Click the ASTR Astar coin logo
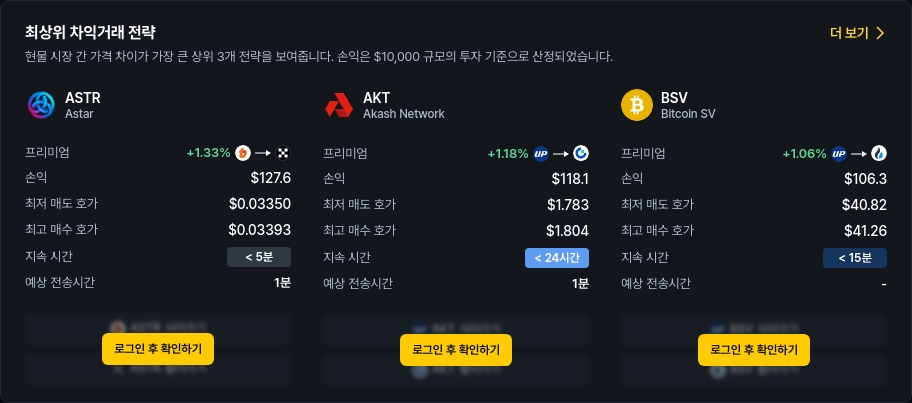Image resolution: width=912 pixels, height=403 pixels. tap(41, 105)
